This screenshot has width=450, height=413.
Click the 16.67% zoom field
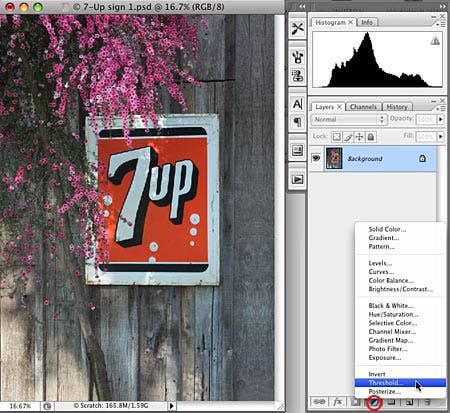(20, 406)
